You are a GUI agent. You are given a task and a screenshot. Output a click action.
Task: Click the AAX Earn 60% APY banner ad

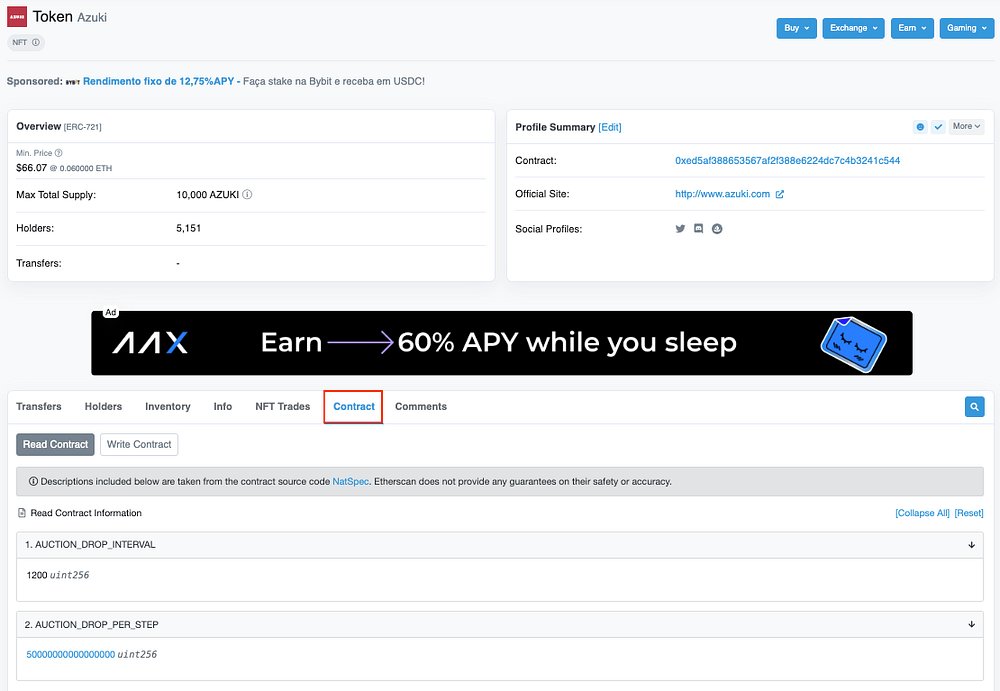(502, 343)
